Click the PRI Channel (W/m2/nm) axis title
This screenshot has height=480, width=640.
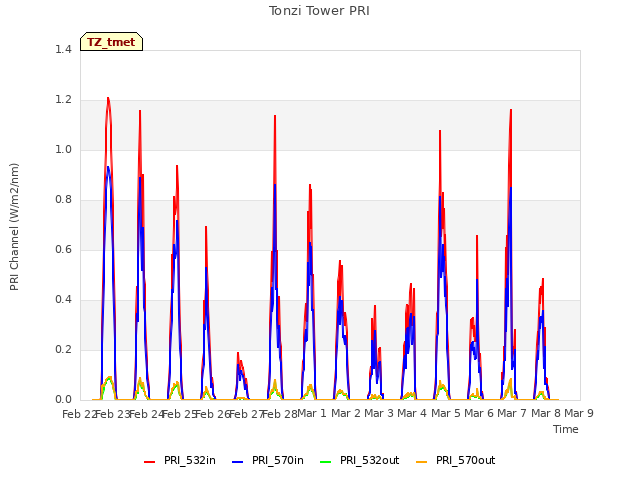[x=14, y=227]
